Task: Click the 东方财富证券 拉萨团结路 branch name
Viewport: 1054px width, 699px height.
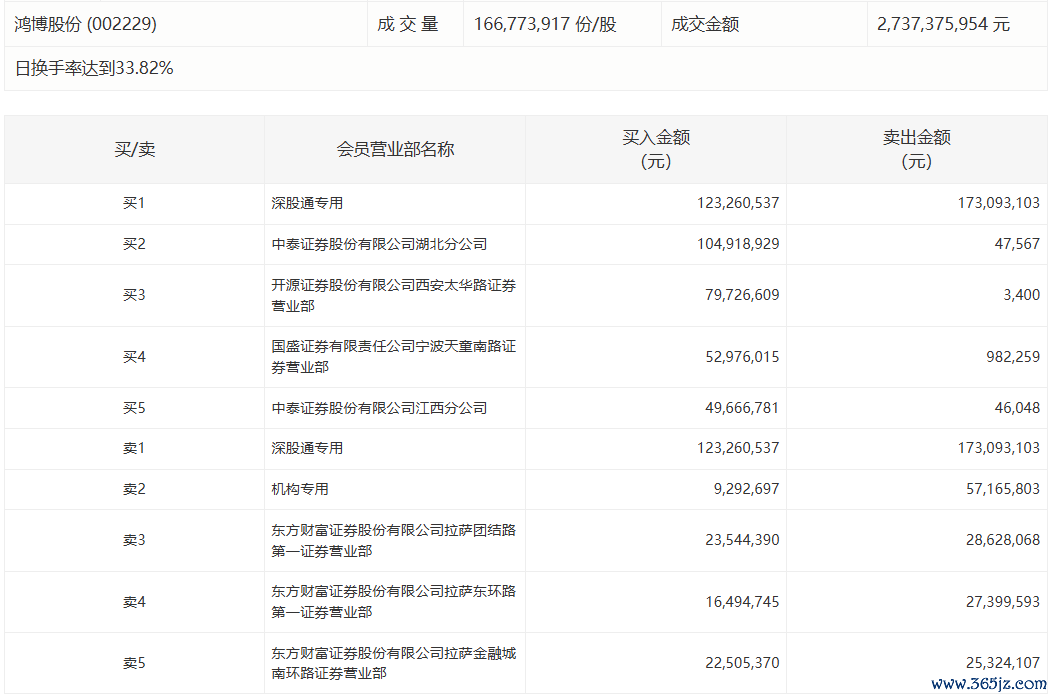Action: pos(393,540)
